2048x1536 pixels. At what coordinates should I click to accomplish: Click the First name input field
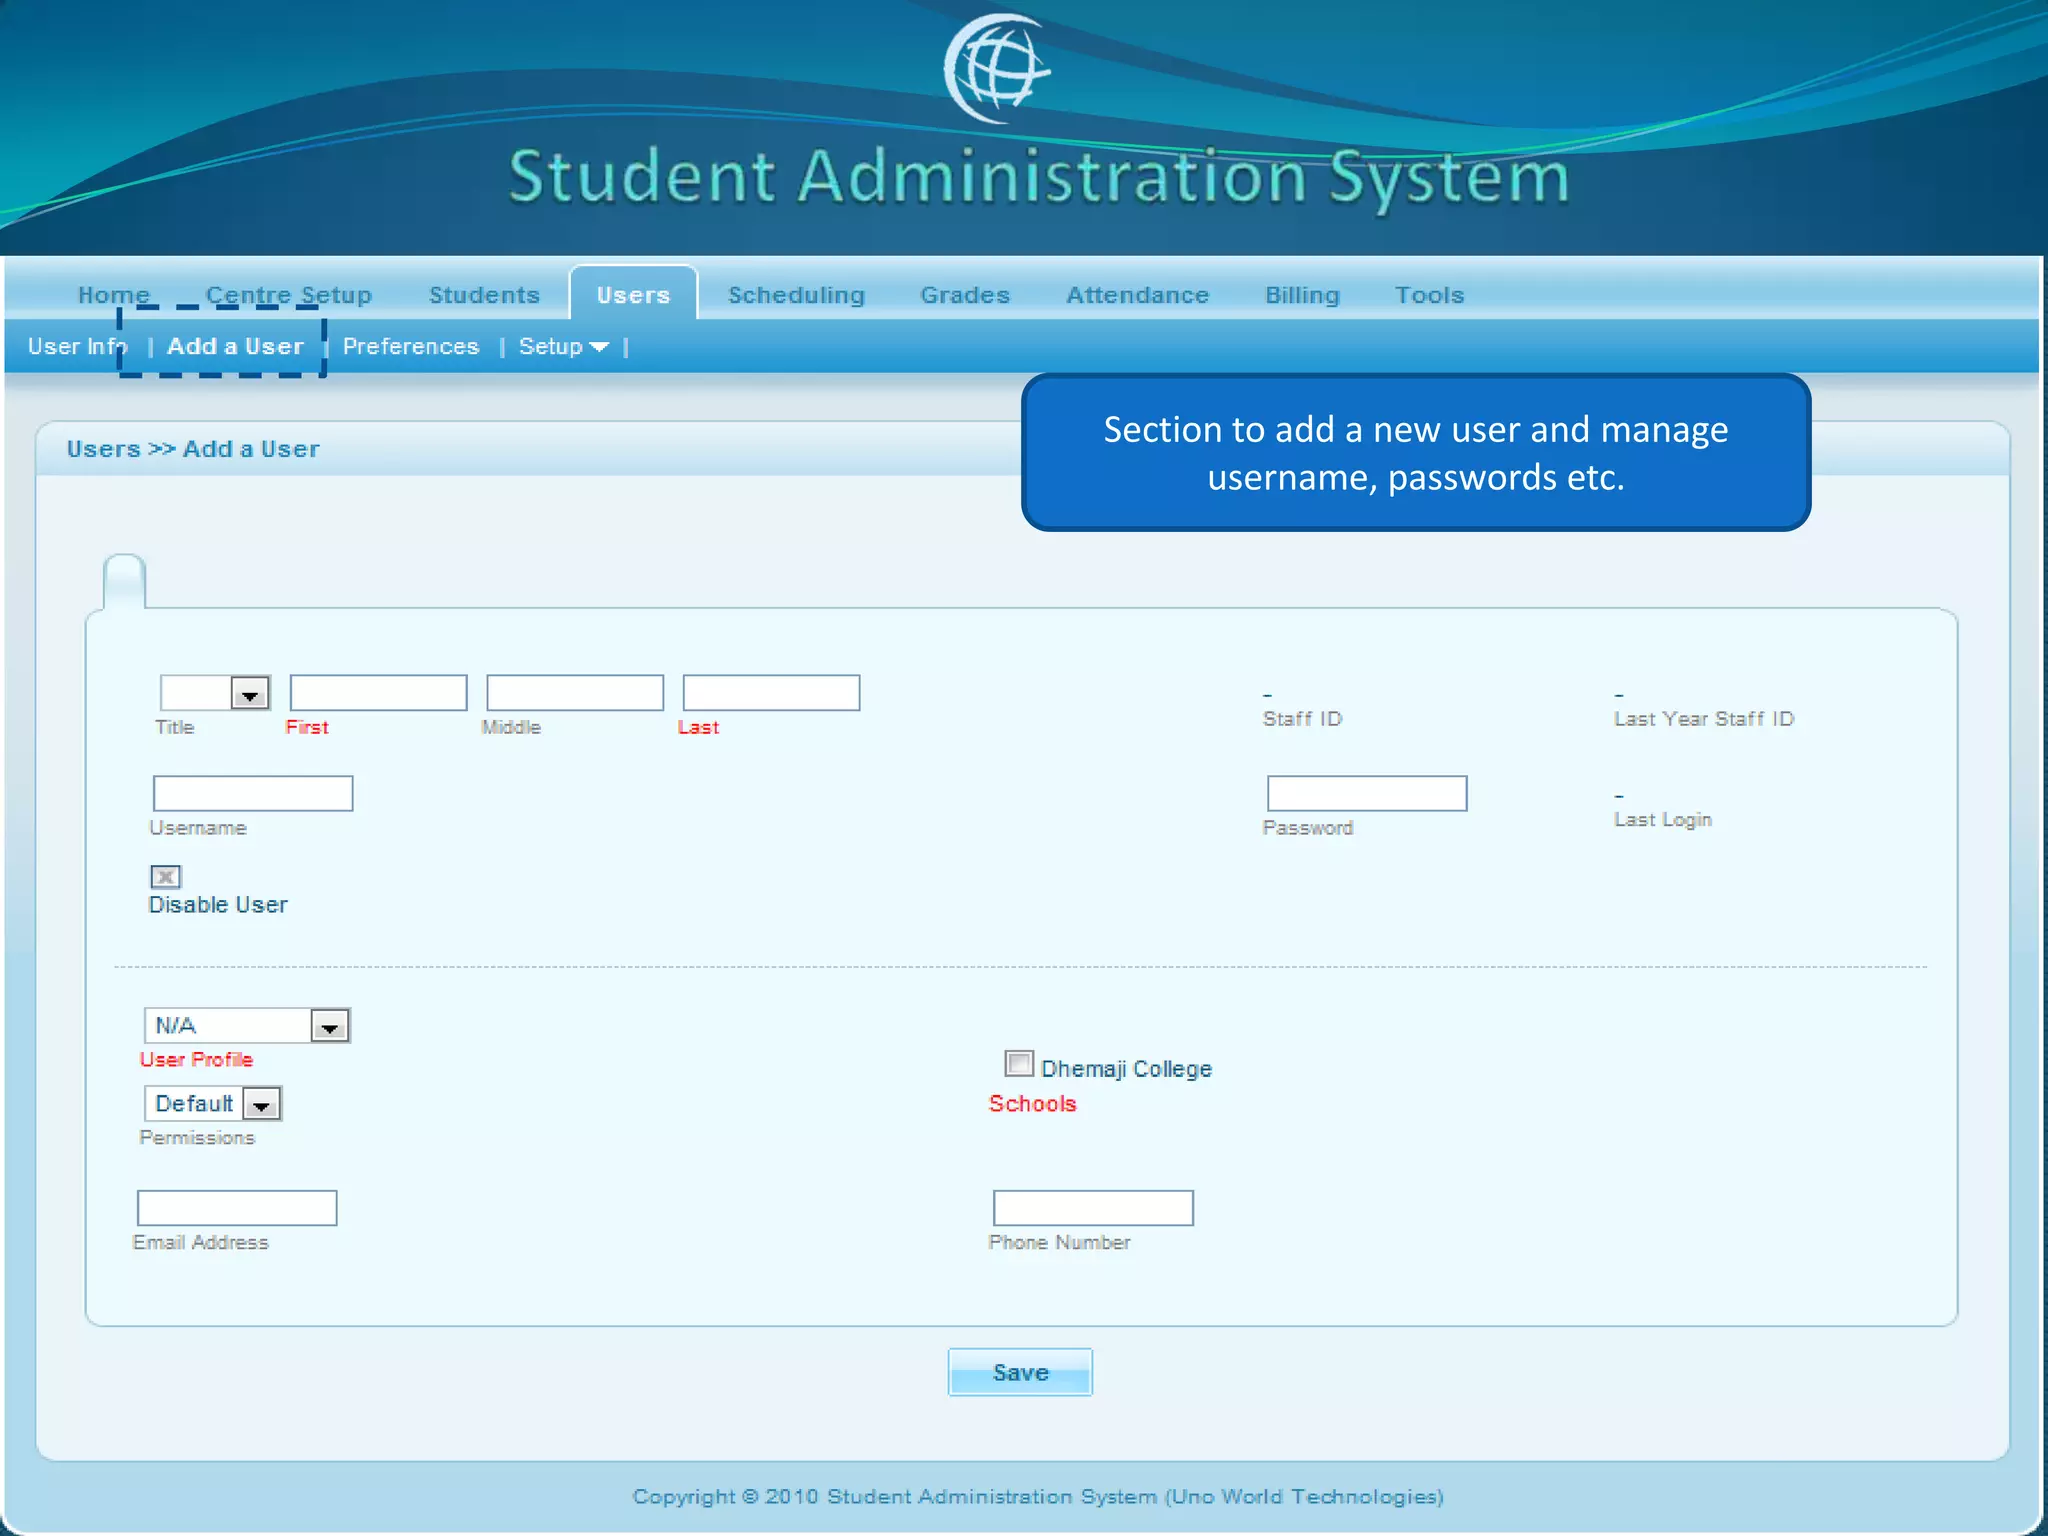(x=378, y=692)
